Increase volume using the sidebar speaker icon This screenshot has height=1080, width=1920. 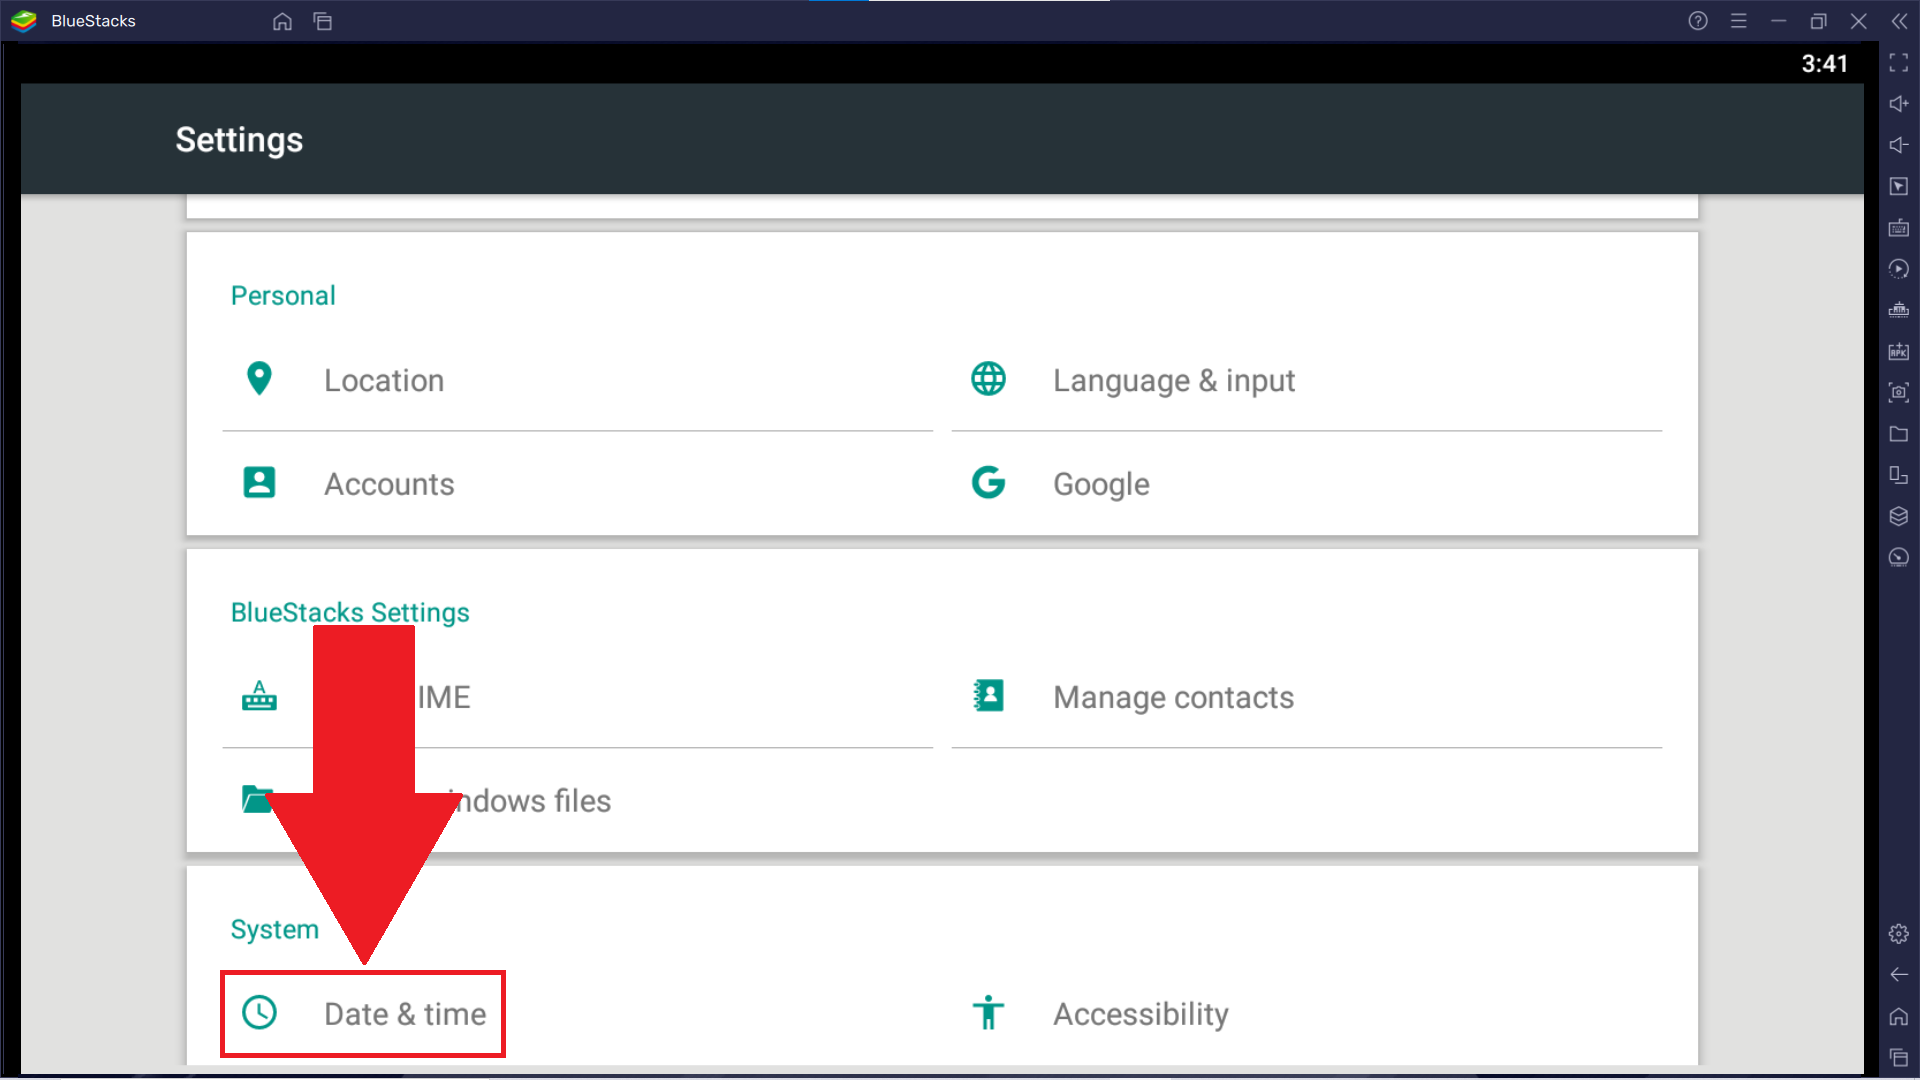(1899, 104)
